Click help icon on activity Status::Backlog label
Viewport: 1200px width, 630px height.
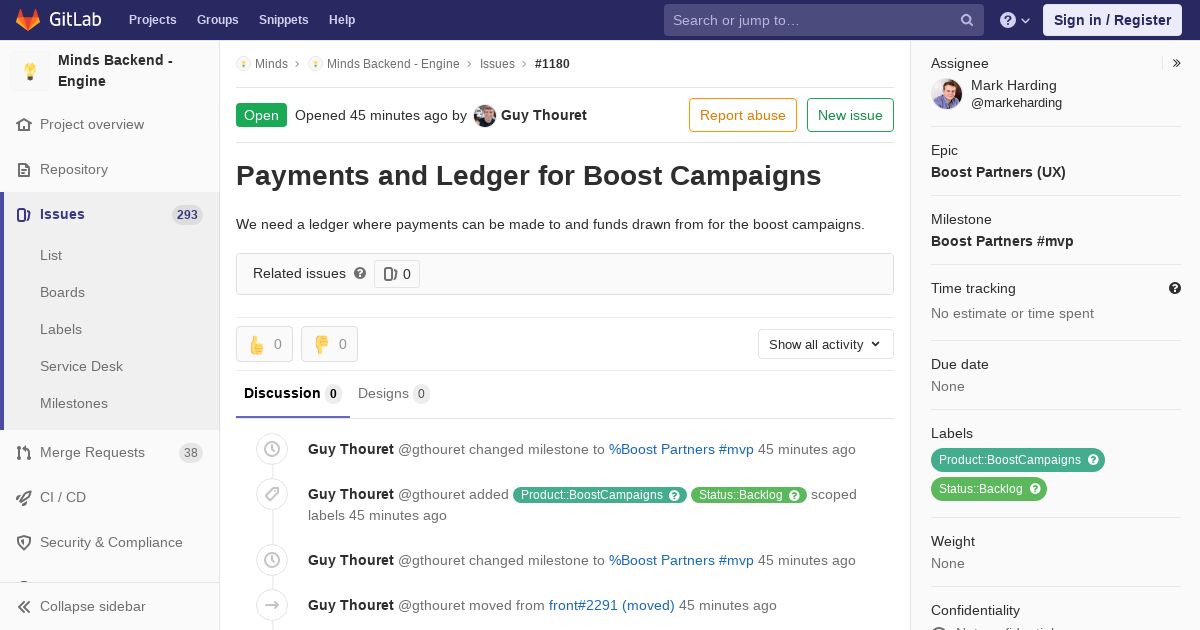click(795, 495)
